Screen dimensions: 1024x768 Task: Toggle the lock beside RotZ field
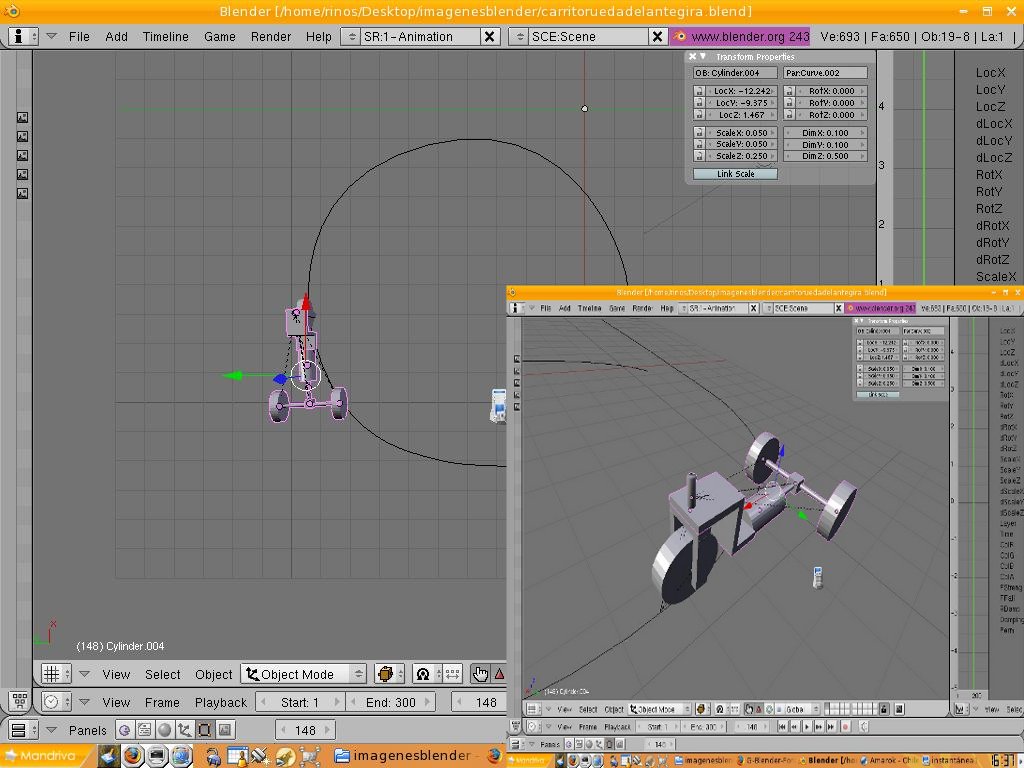point(789,115)
